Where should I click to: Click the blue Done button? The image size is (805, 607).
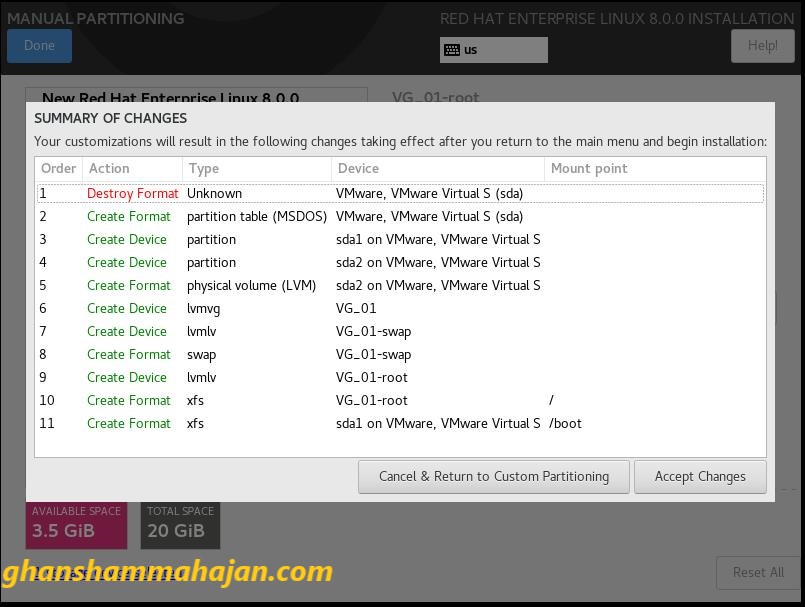click(x=39, y=46)
